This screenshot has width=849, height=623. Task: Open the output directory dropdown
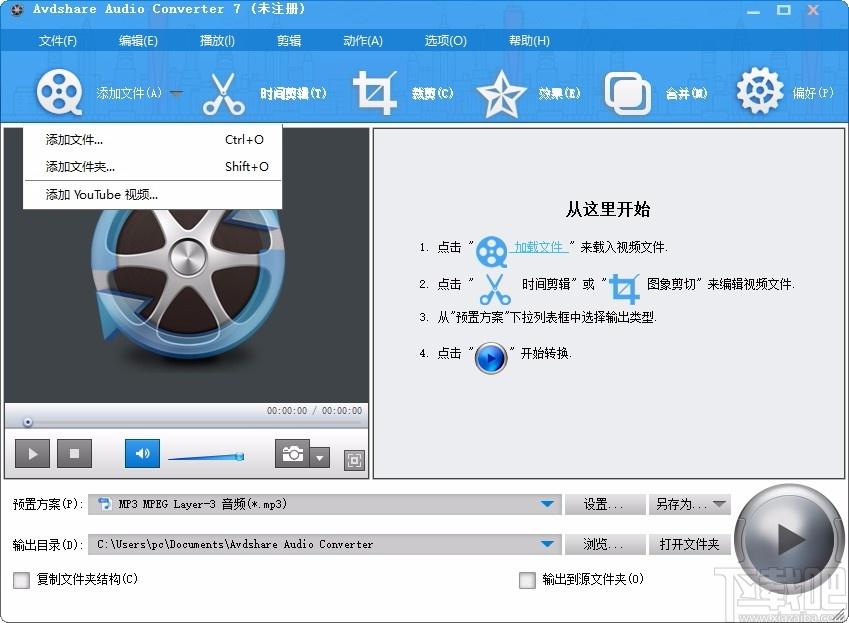point(547,543)
